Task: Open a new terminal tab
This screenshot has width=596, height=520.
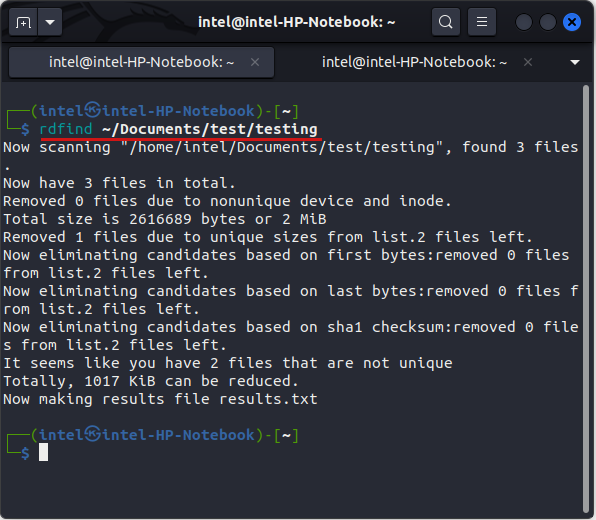Action: [x=23, y=22]
